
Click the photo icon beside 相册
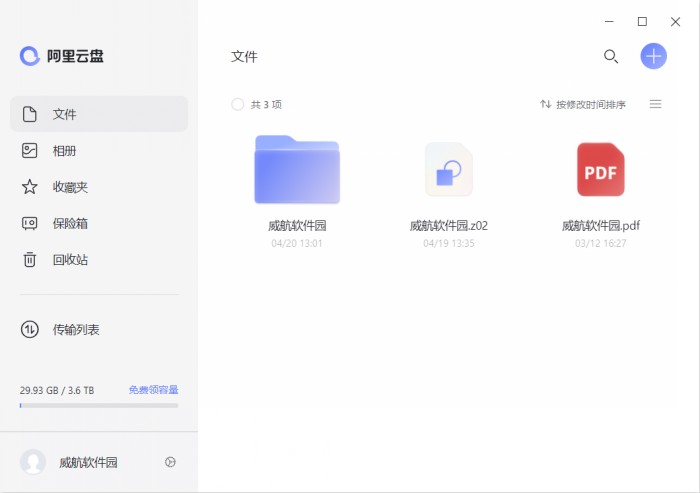(29, 150)
